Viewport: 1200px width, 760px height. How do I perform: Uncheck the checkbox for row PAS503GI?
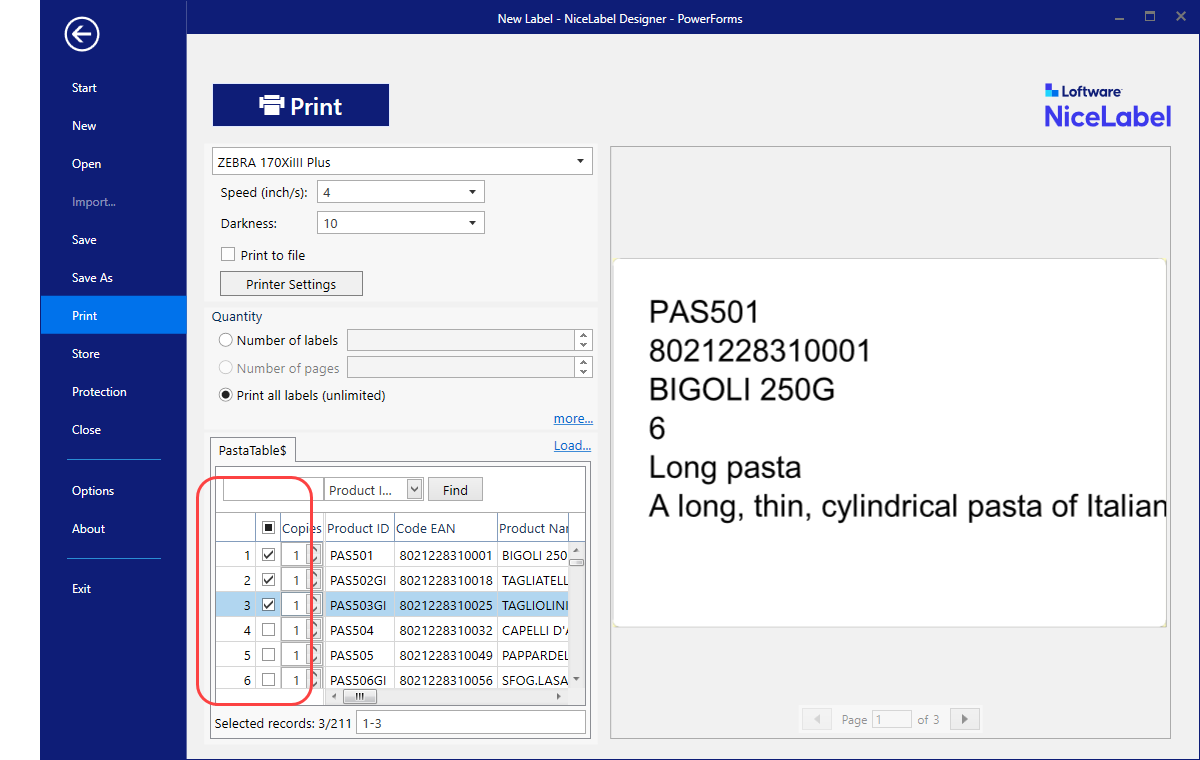(x=268, y=604)
